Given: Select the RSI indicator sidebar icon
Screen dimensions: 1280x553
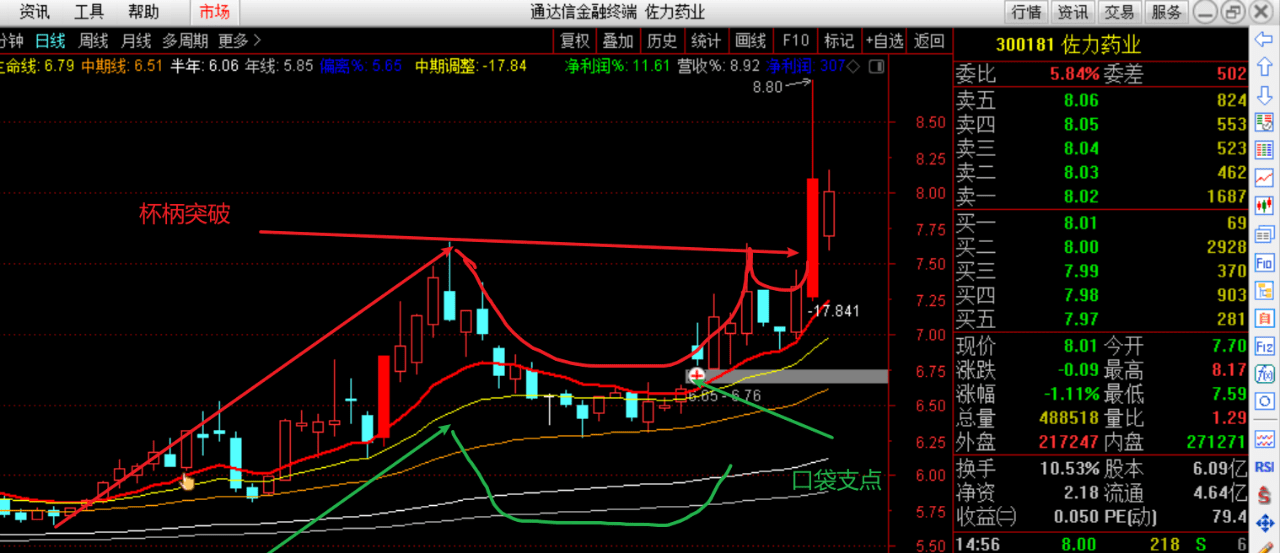Looking at the screenshot, I should (1265, 466).
